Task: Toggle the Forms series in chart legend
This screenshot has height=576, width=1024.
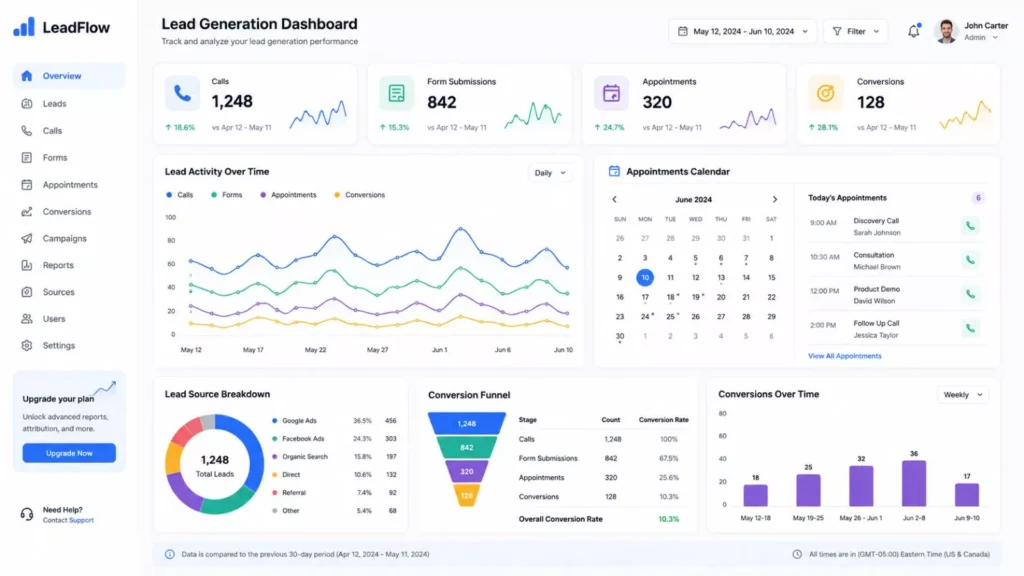Action: tap(227, 195)
